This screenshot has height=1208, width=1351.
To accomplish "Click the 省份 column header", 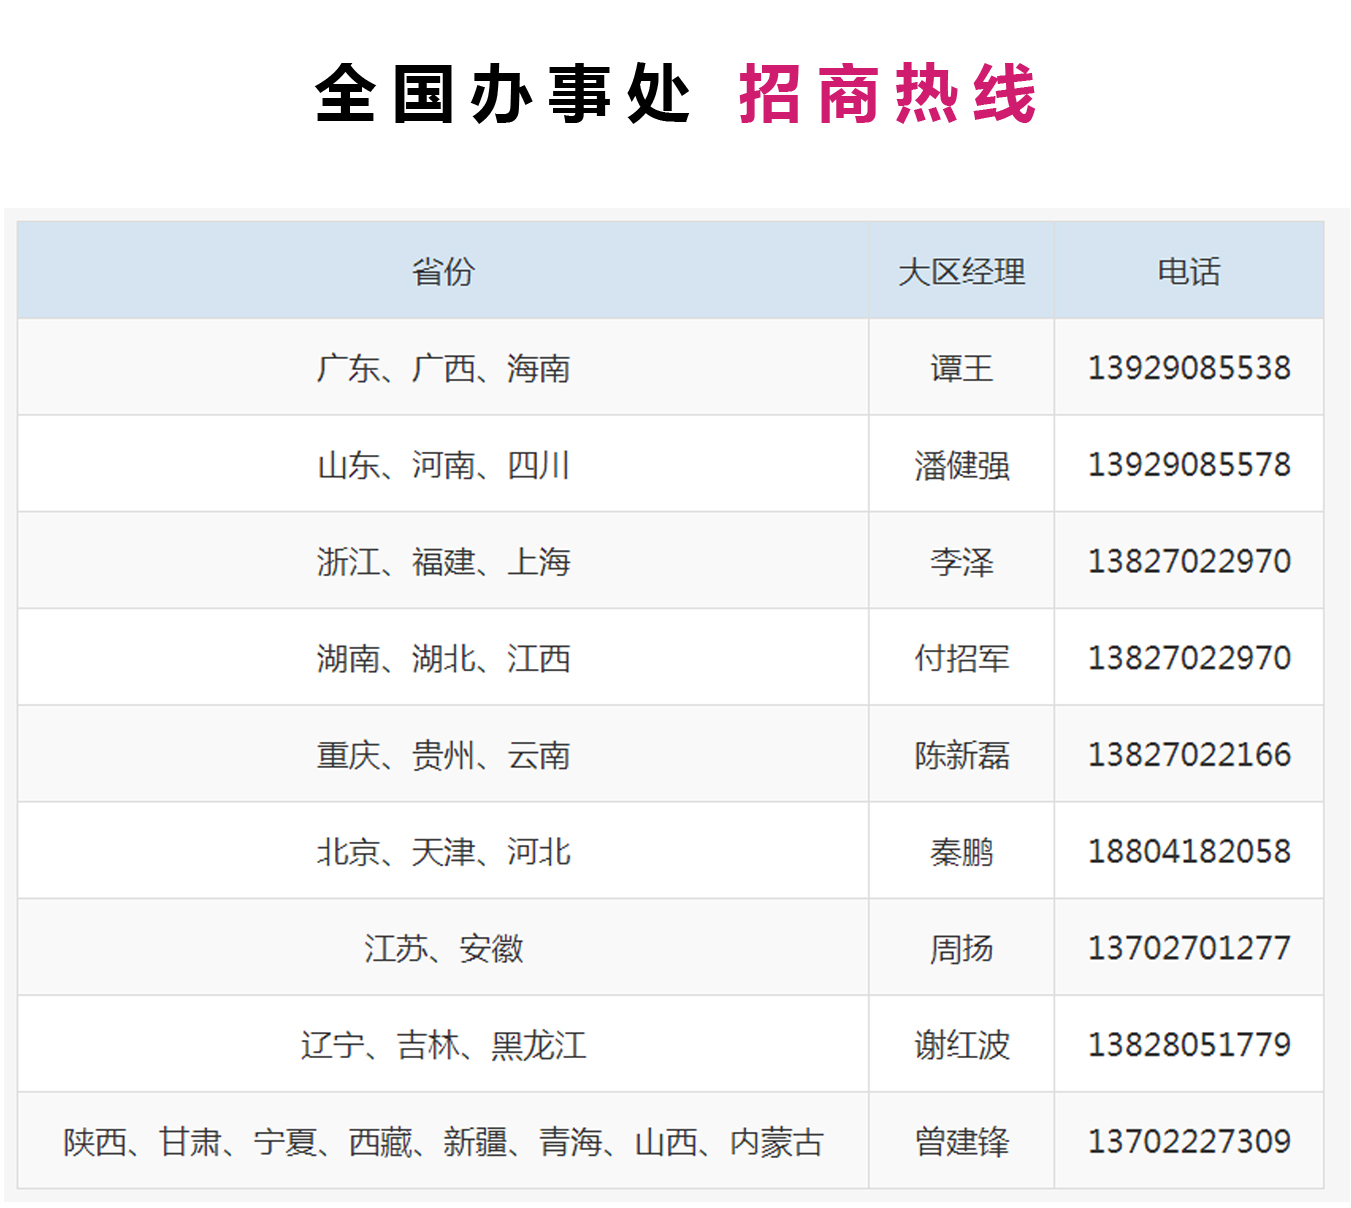I will pyautogui.click(x=443, y=271).
